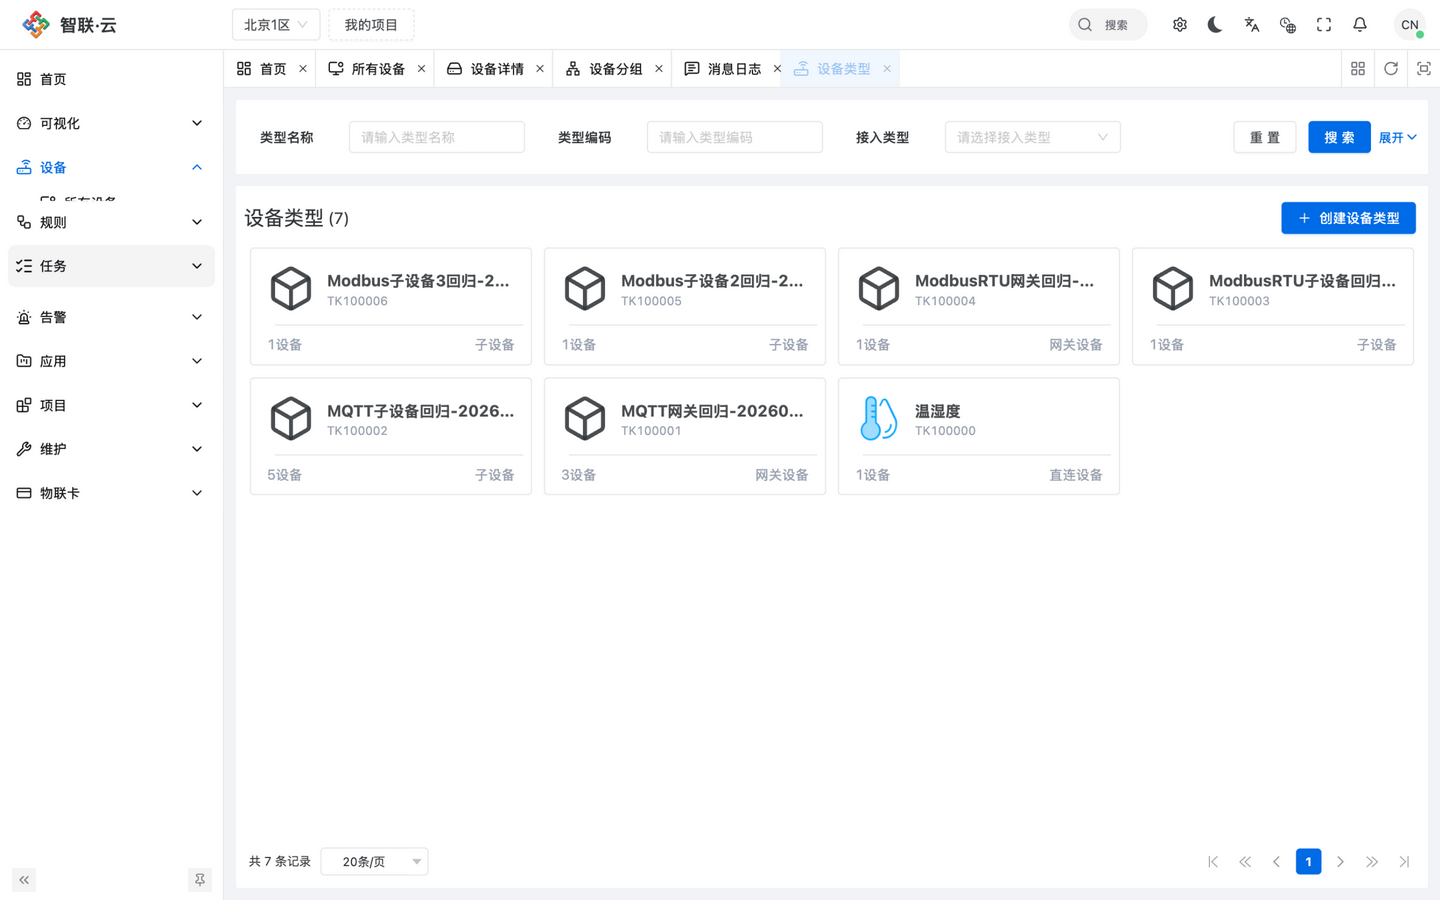This screenshot has width=1440, height=900.
Task: Open the 北京1区 region dropdown
Action: pyautogui.click(x=276, y=25)
